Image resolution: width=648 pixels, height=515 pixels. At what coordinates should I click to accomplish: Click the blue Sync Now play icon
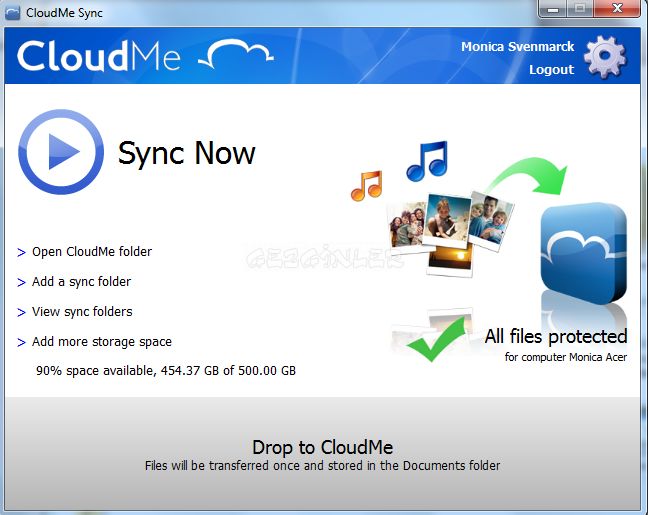61,152
